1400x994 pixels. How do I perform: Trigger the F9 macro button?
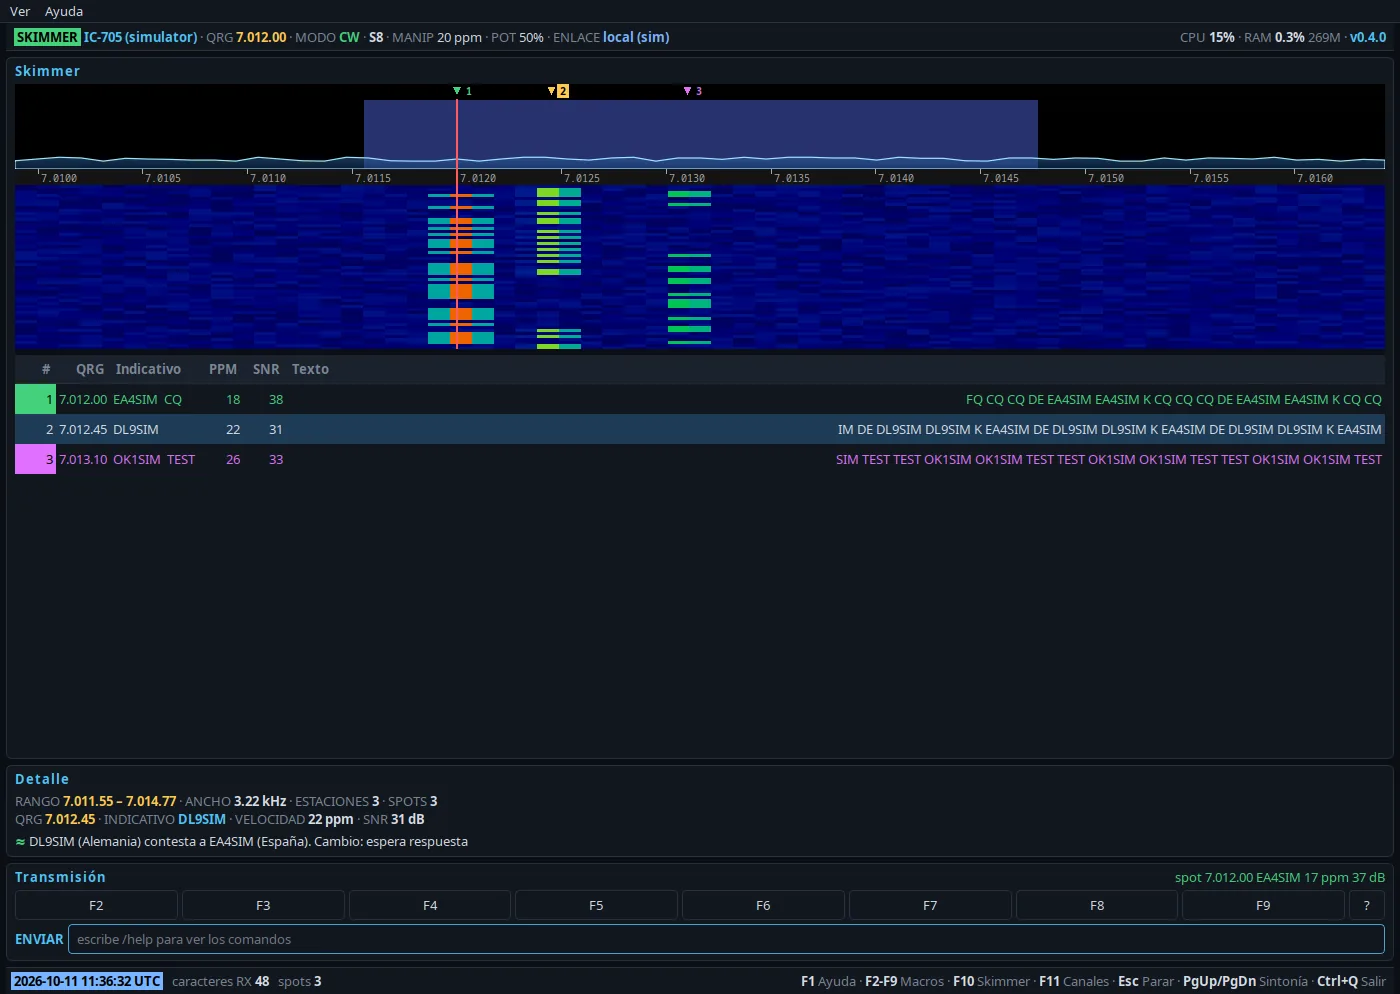(x=1263, y=905)
